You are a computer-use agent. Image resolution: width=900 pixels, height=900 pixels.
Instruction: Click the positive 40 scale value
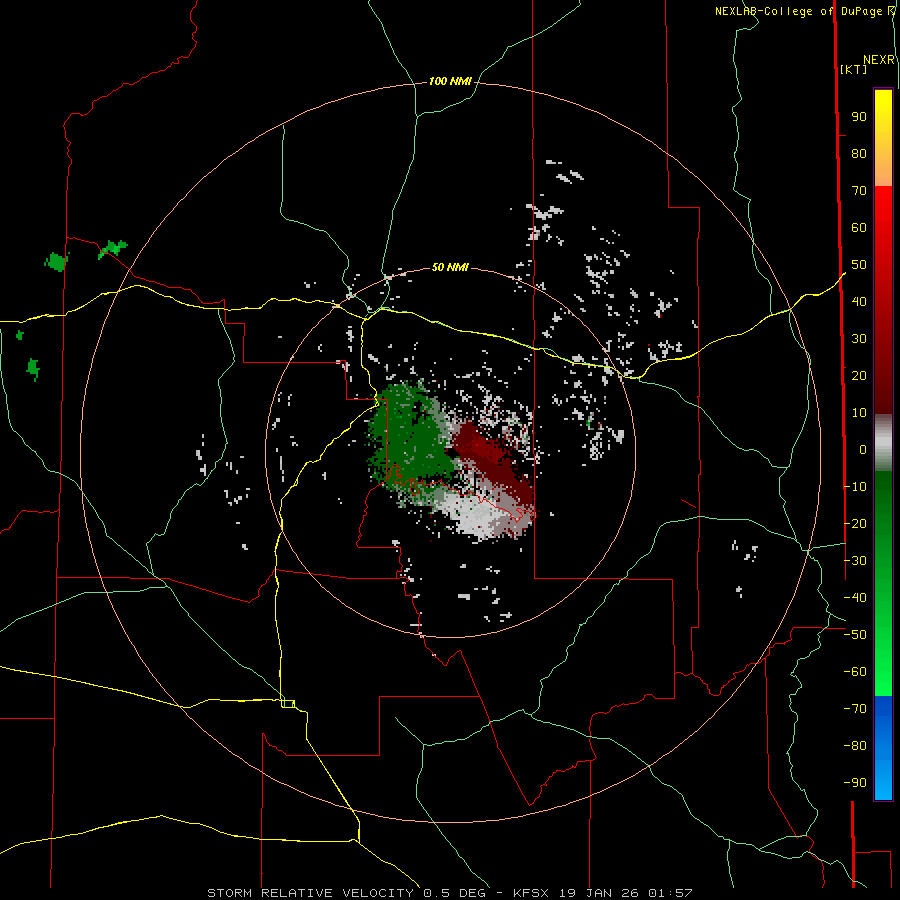point(859,301)
